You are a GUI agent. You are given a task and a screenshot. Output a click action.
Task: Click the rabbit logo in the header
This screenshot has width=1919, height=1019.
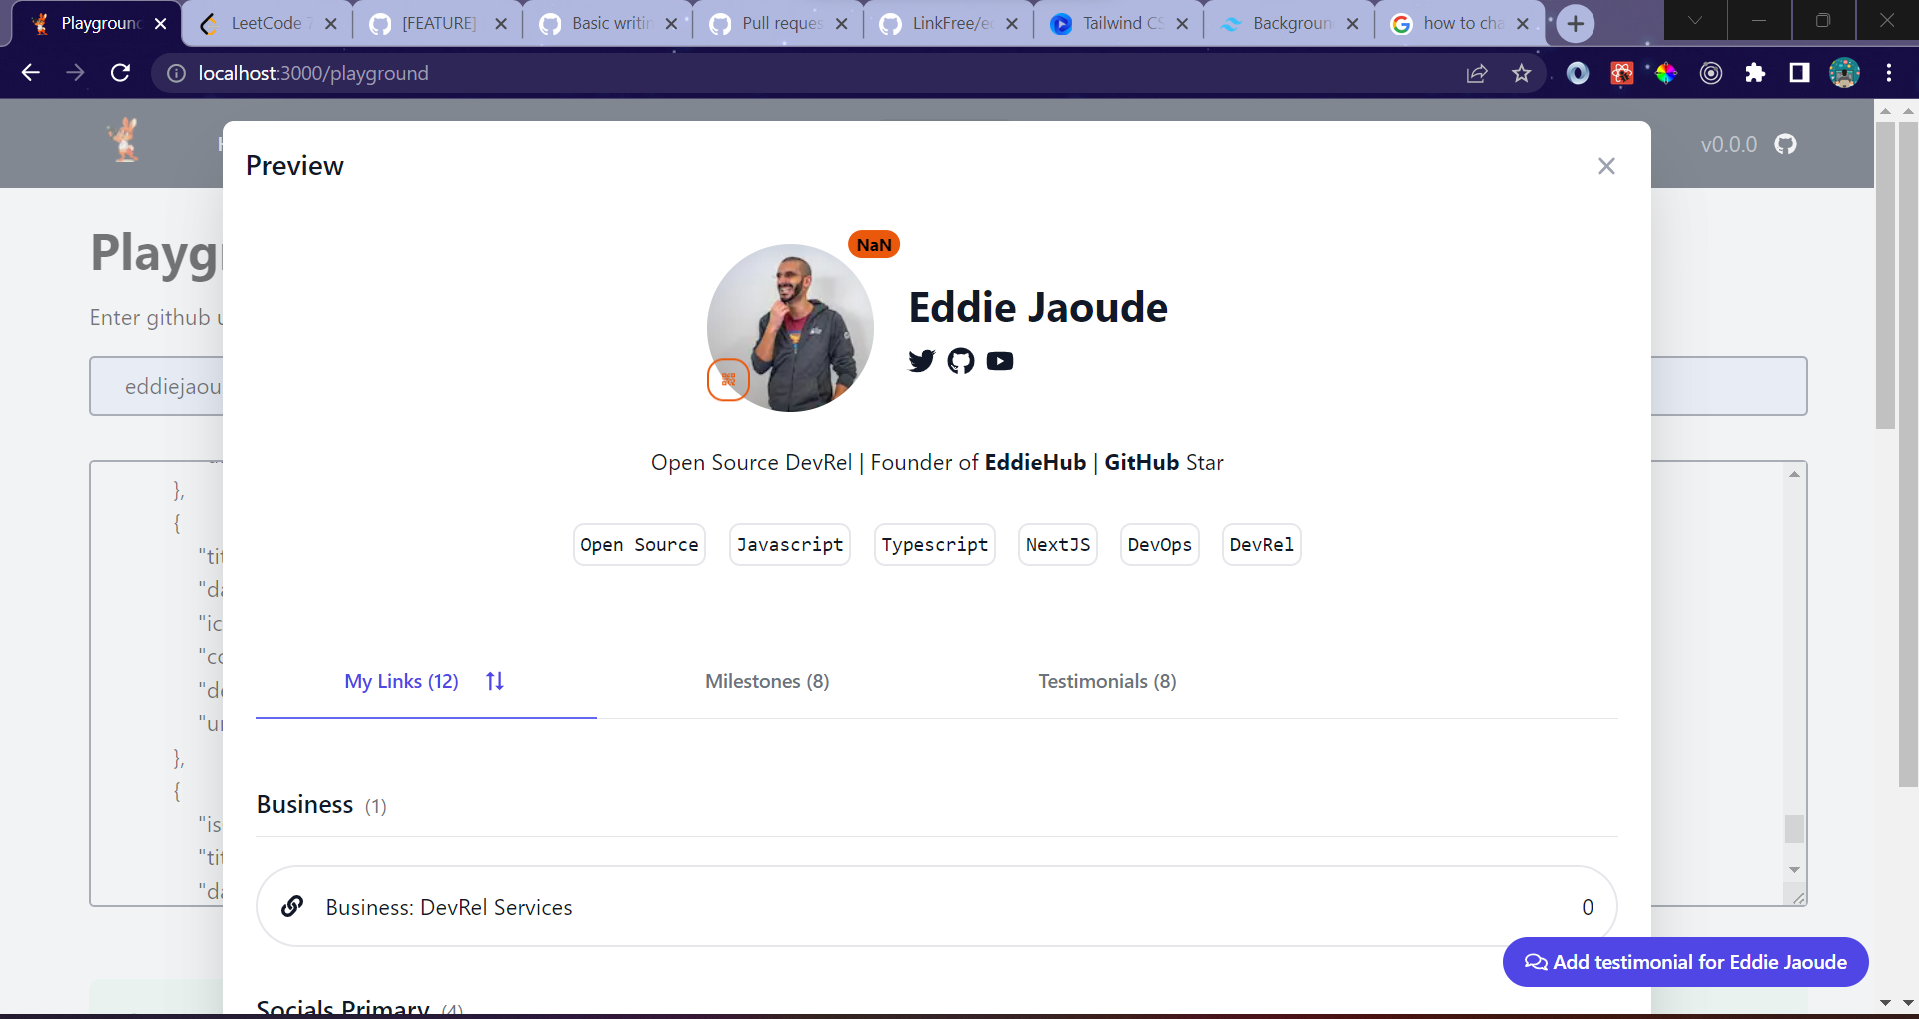pos(124,140)
